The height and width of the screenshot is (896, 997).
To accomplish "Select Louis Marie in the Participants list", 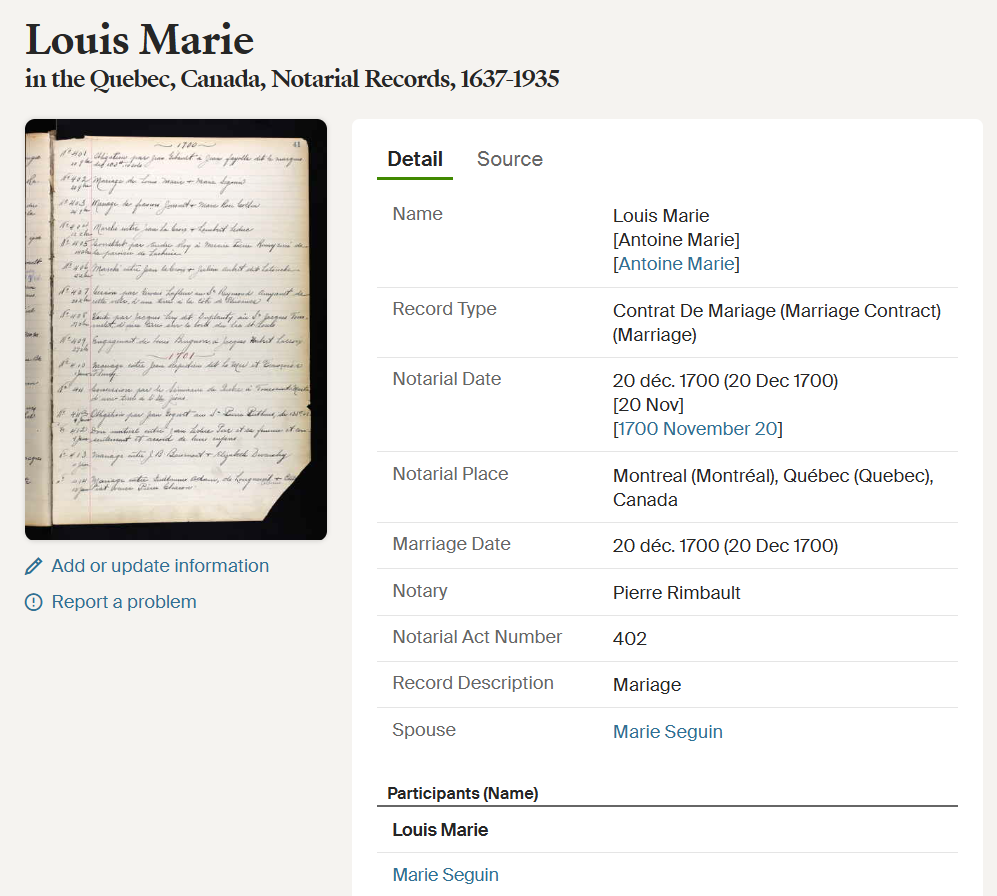I will click(440, 829).
